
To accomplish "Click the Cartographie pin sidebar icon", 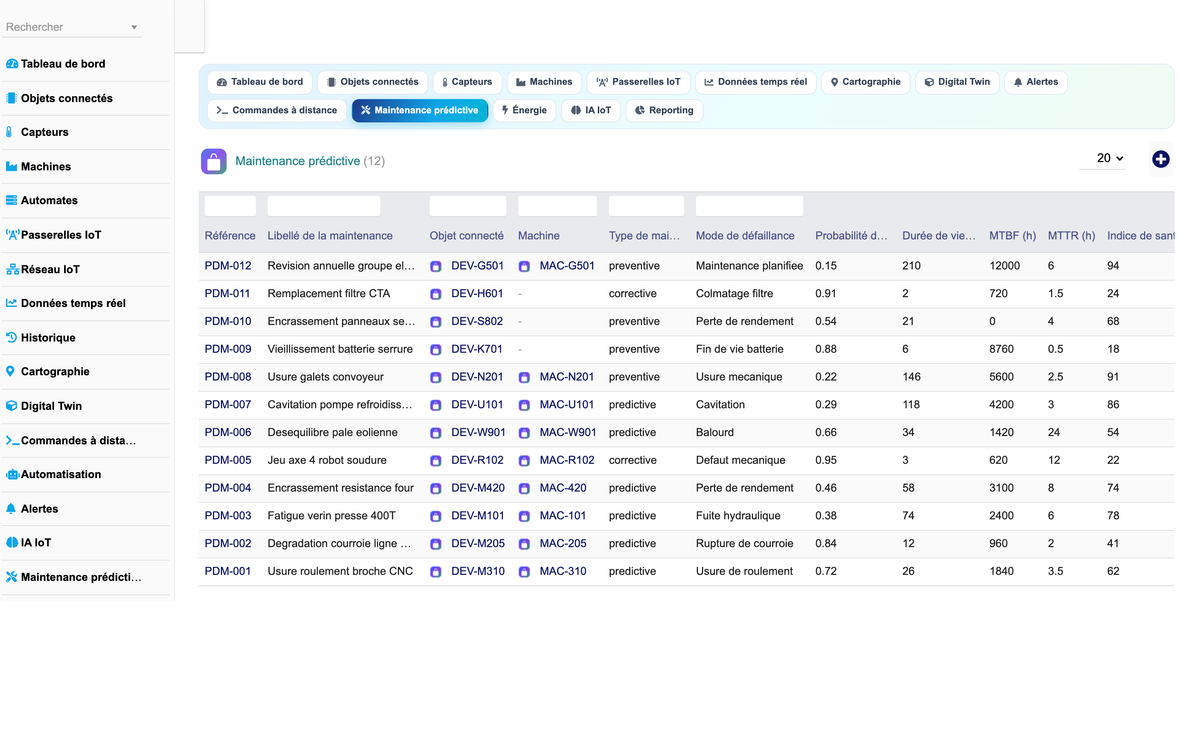I will pos(11,371).
